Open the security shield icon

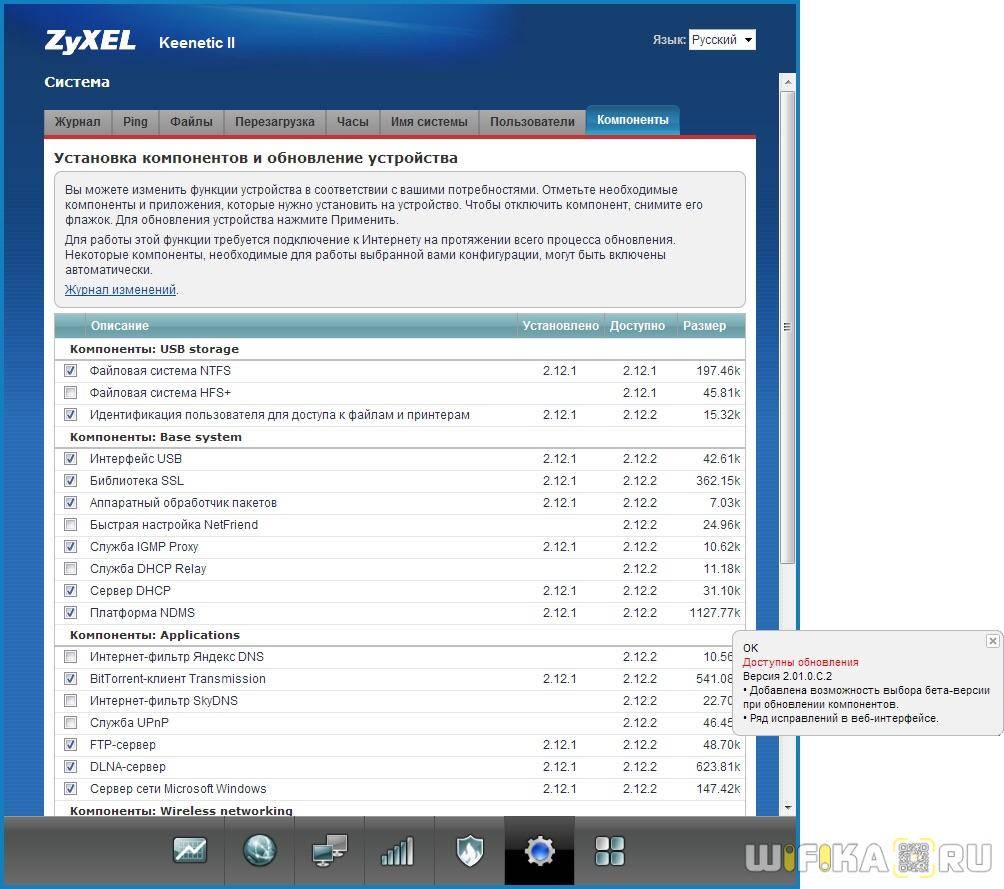(469, 851)
